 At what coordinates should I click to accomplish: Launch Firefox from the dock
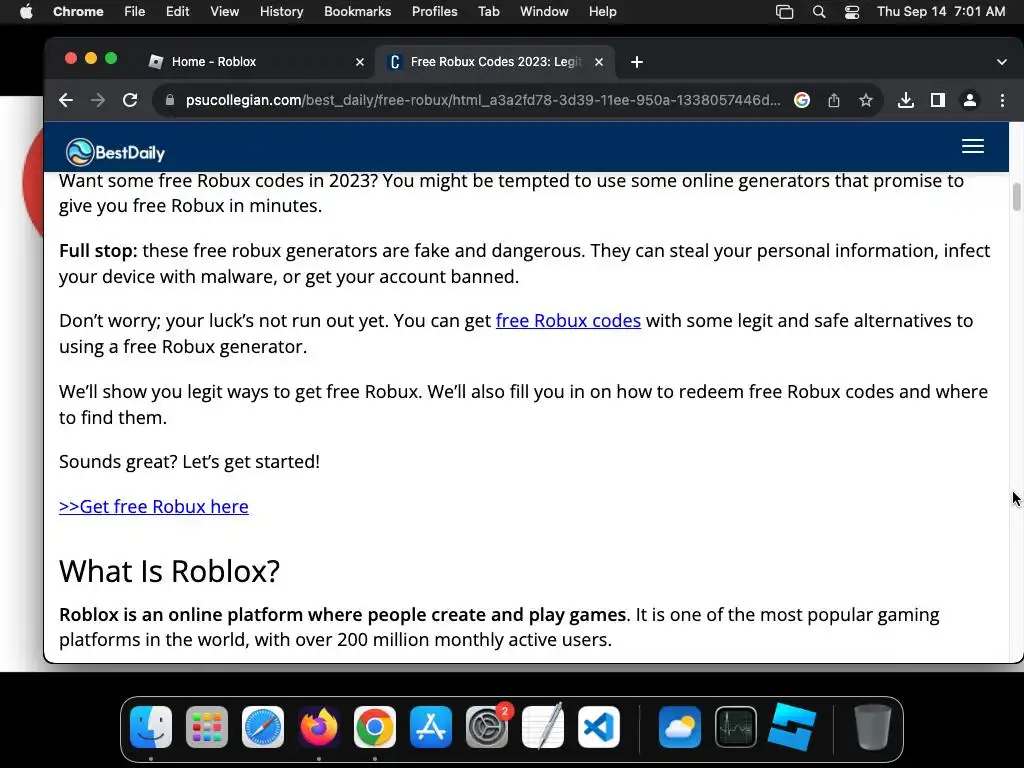tap(319, 727)
